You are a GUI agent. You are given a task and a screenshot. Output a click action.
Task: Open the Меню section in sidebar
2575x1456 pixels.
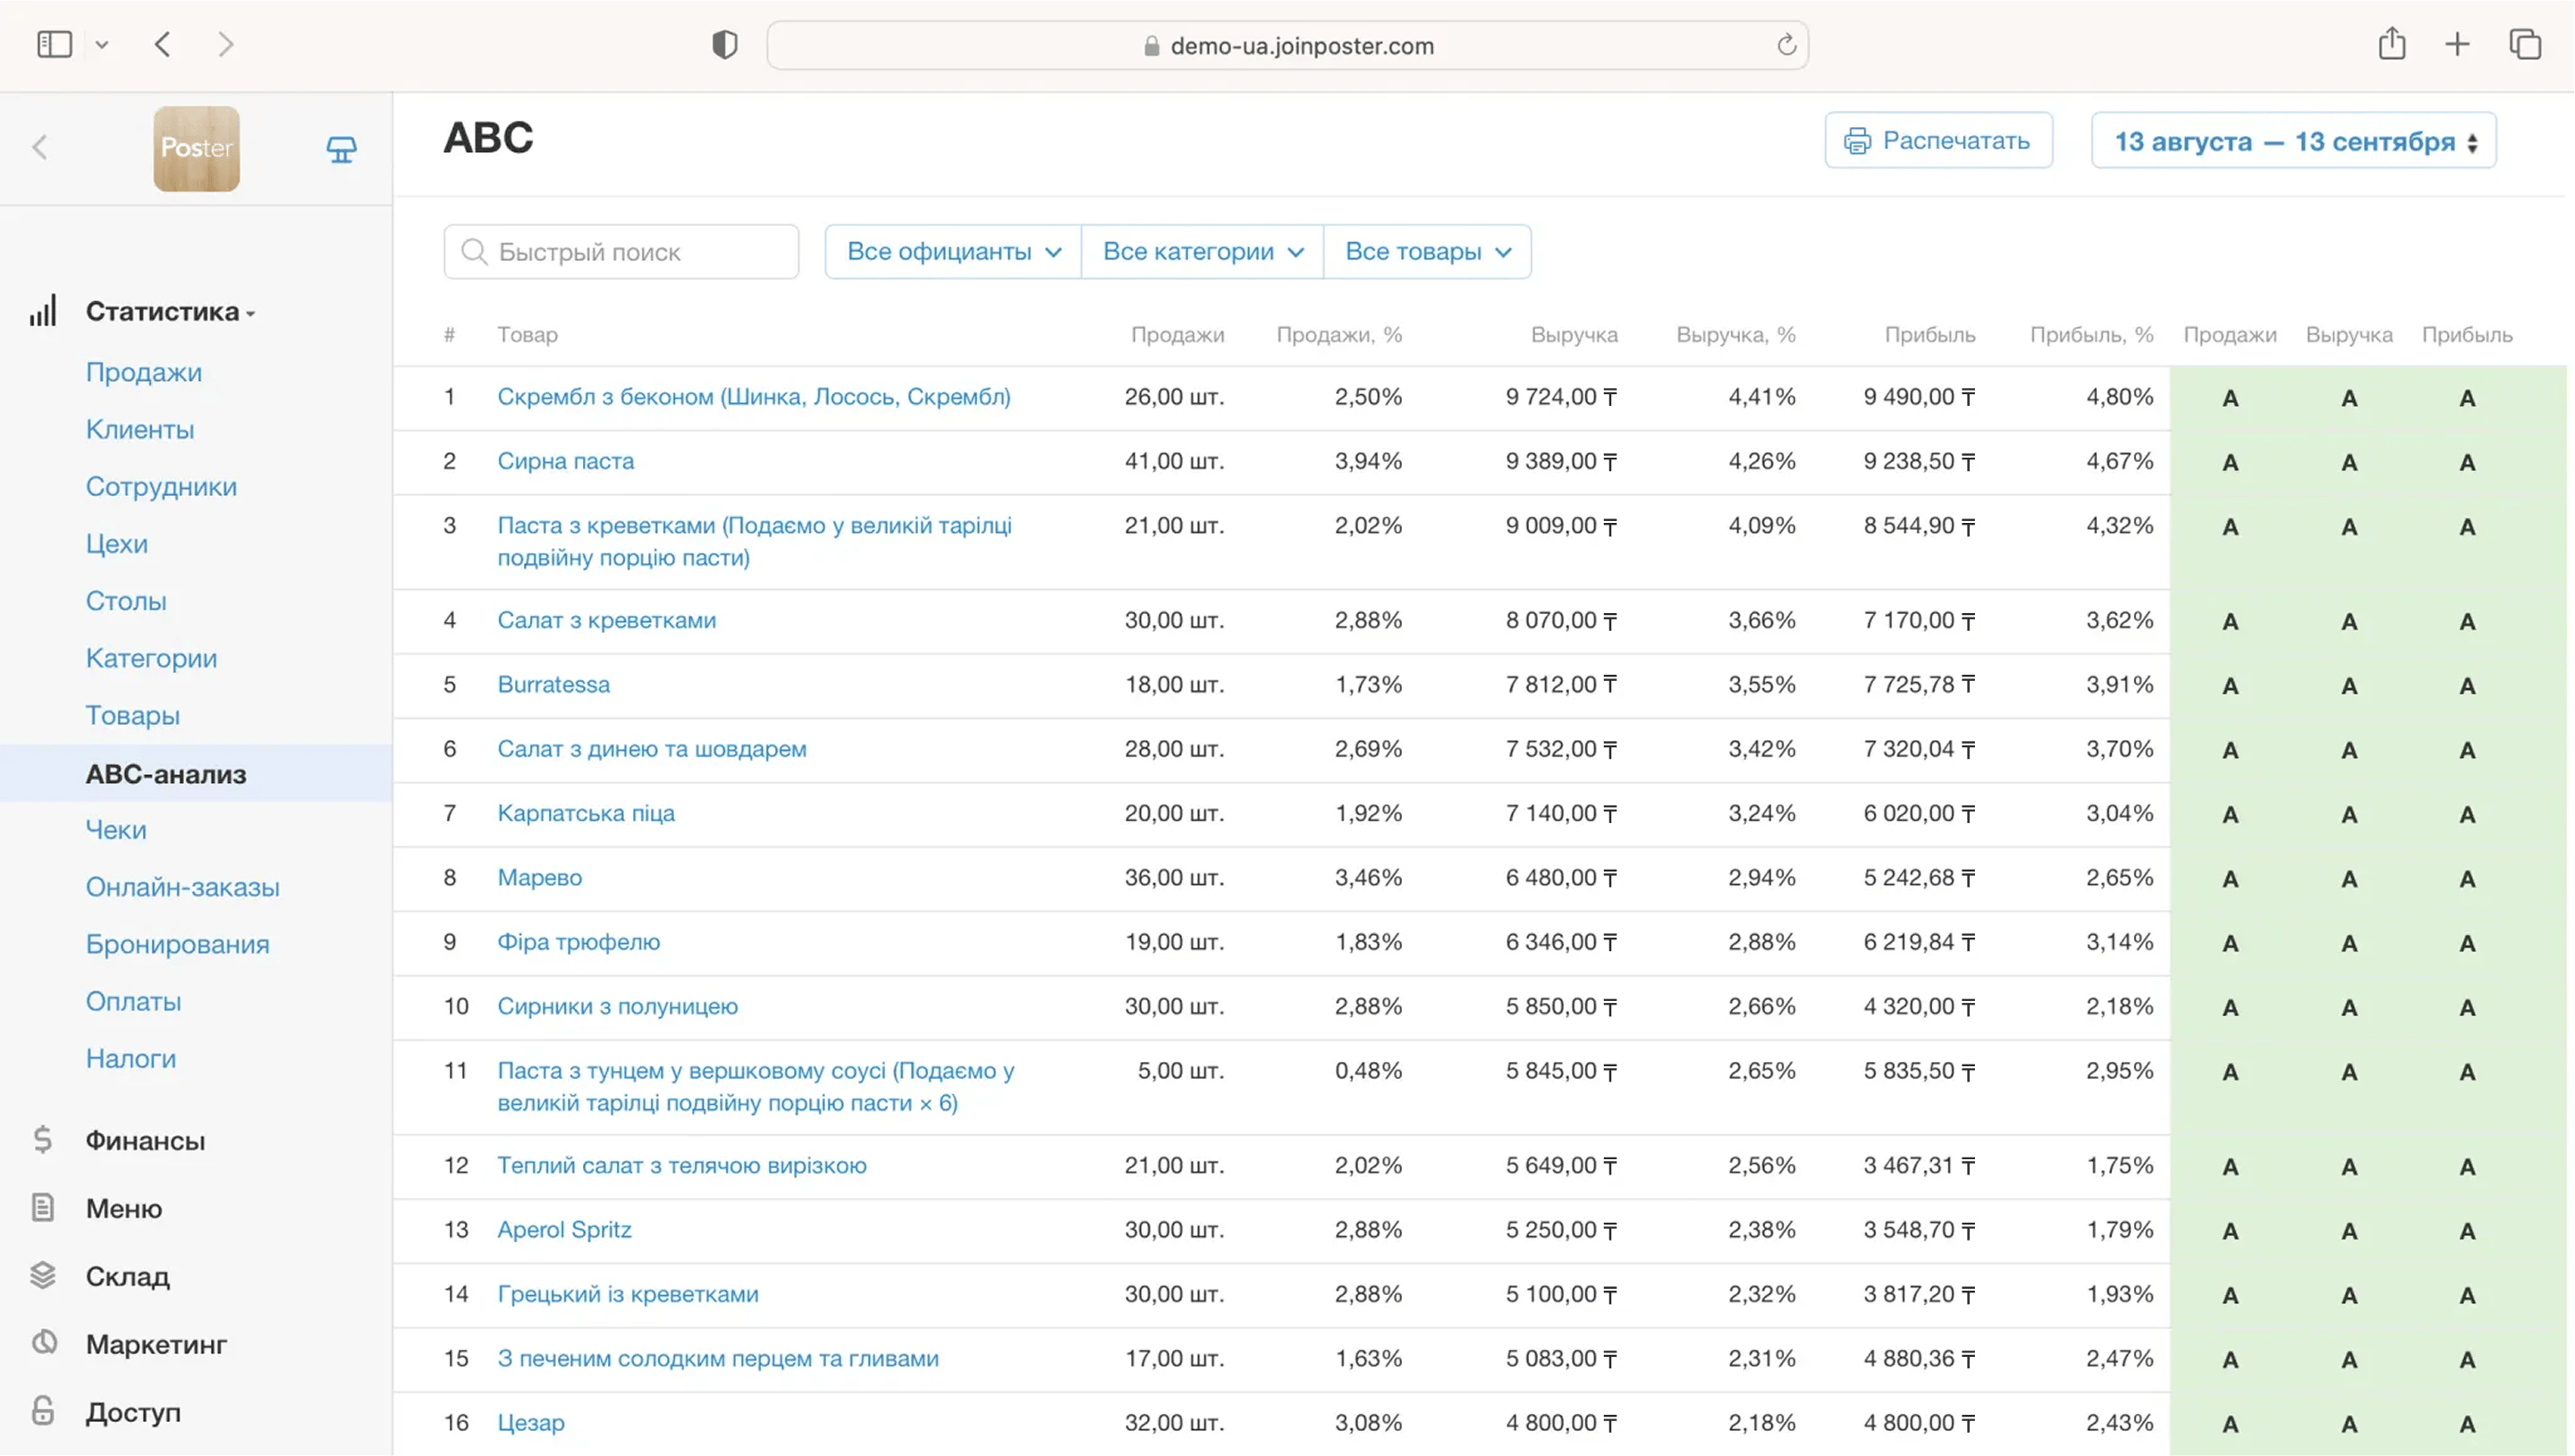123,1208
